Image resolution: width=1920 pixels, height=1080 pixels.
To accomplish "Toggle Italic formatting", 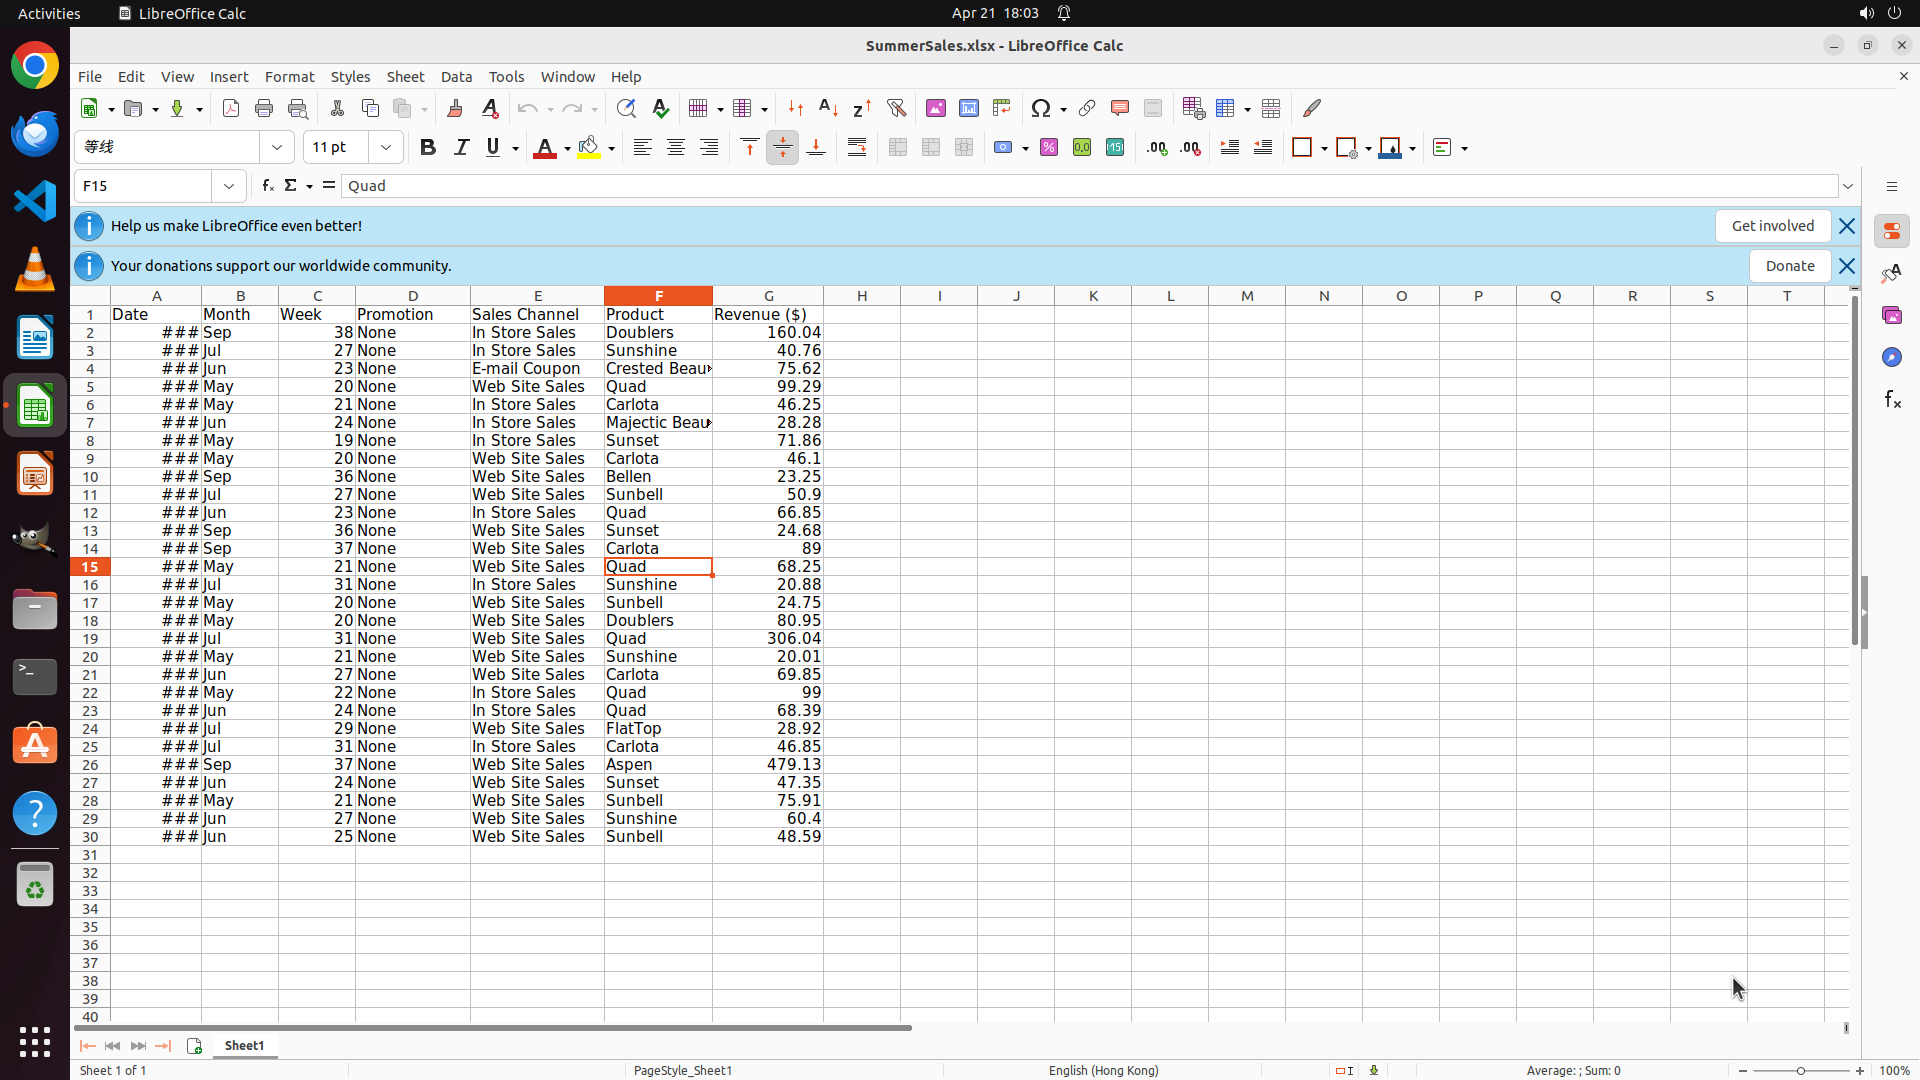I will [x=461, y=148].
